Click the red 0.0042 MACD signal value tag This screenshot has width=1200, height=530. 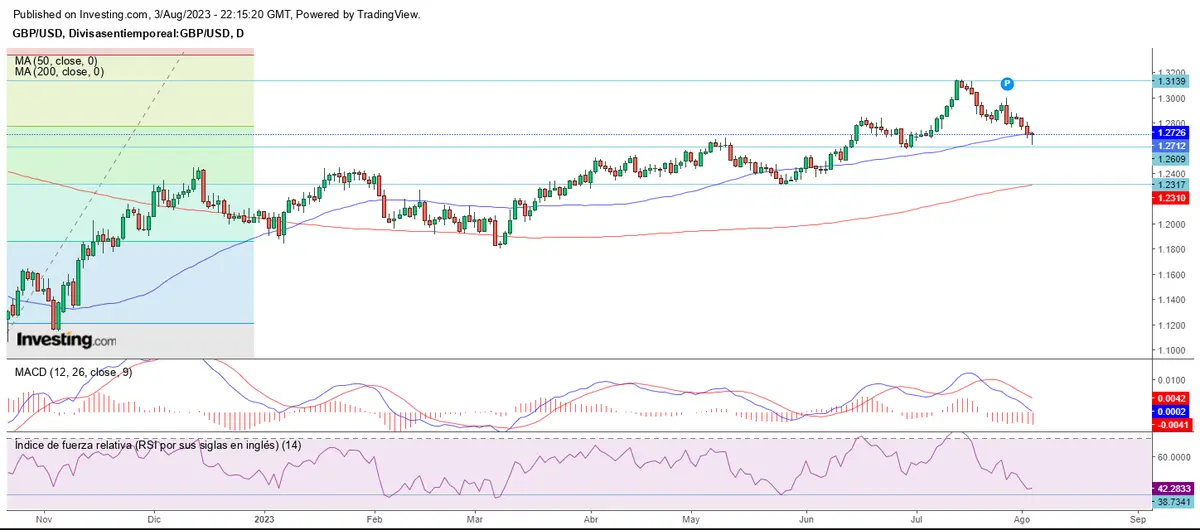tap(1170, 398)
